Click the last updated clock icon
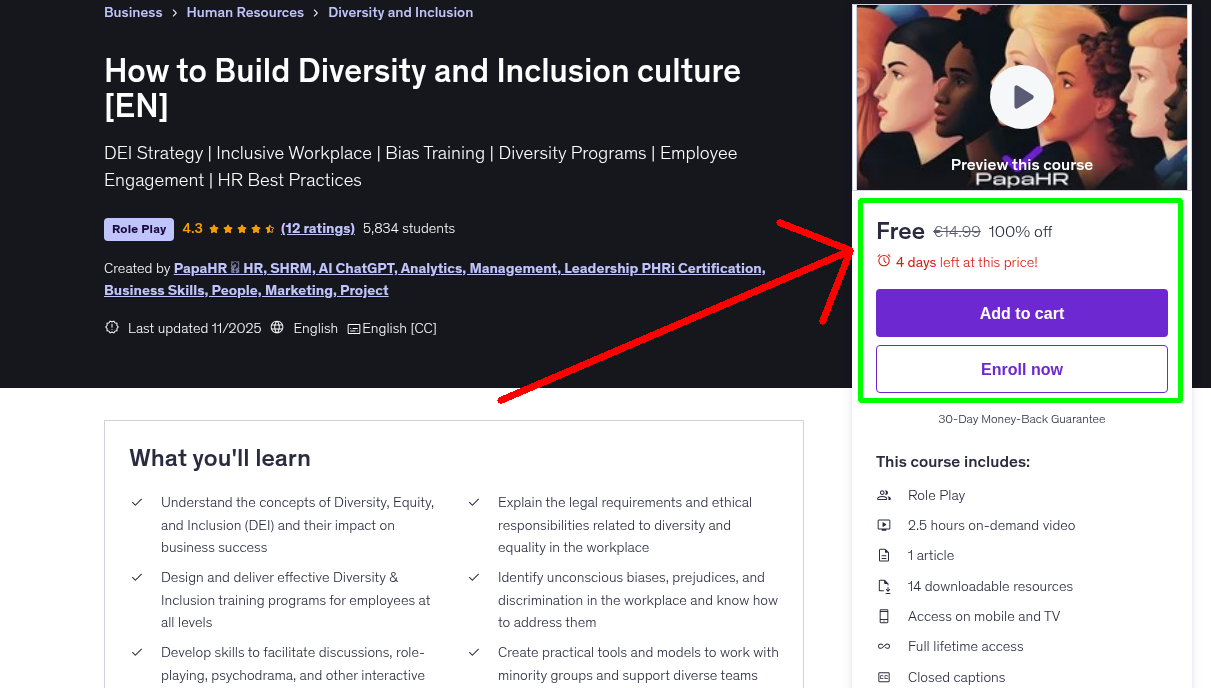 tap(111, 327)
